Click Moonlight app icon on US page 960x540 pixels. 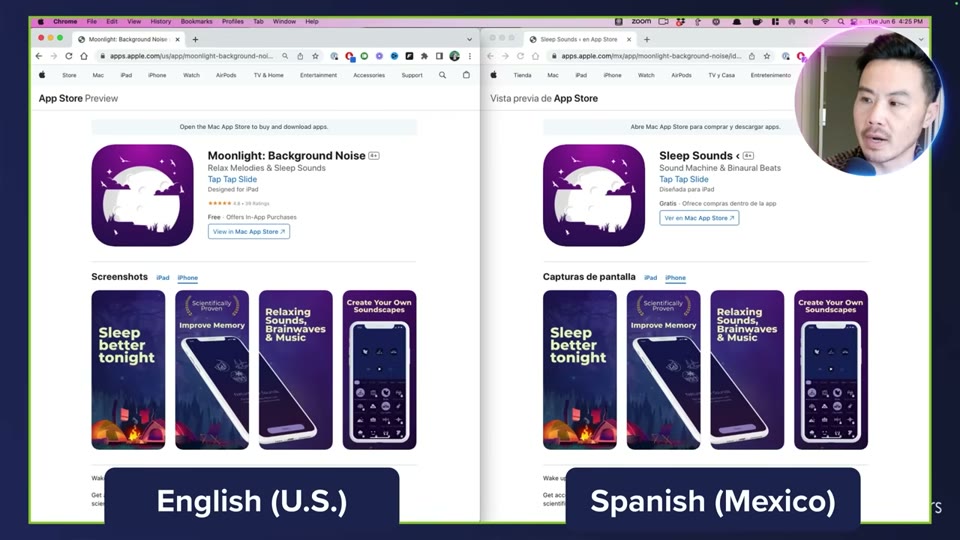[x=142, y=195]
